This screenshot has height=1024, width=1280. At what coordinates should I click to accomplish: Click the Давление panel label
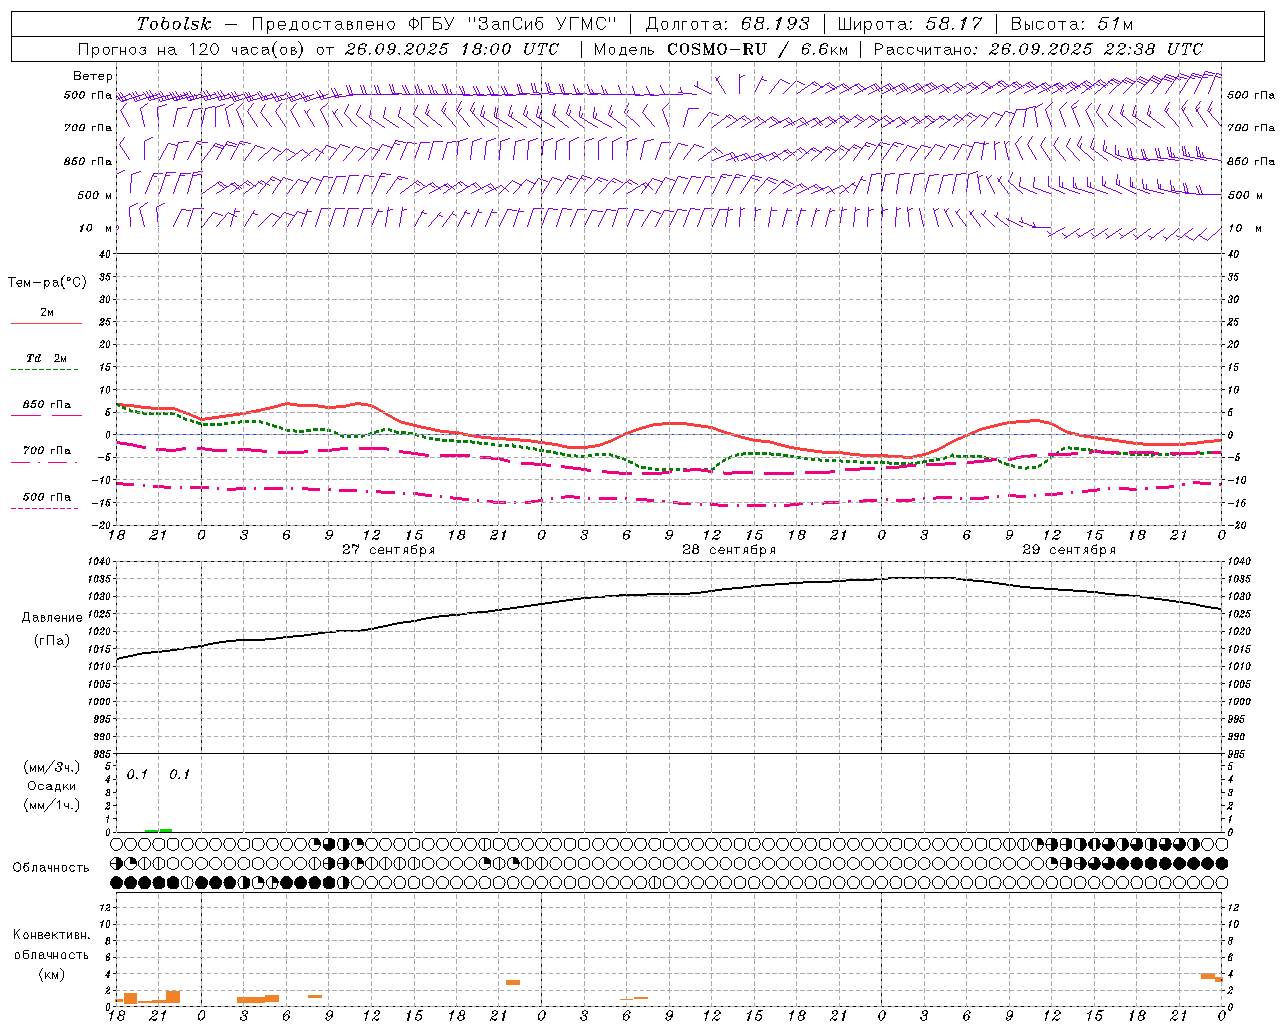click(52, 618)
